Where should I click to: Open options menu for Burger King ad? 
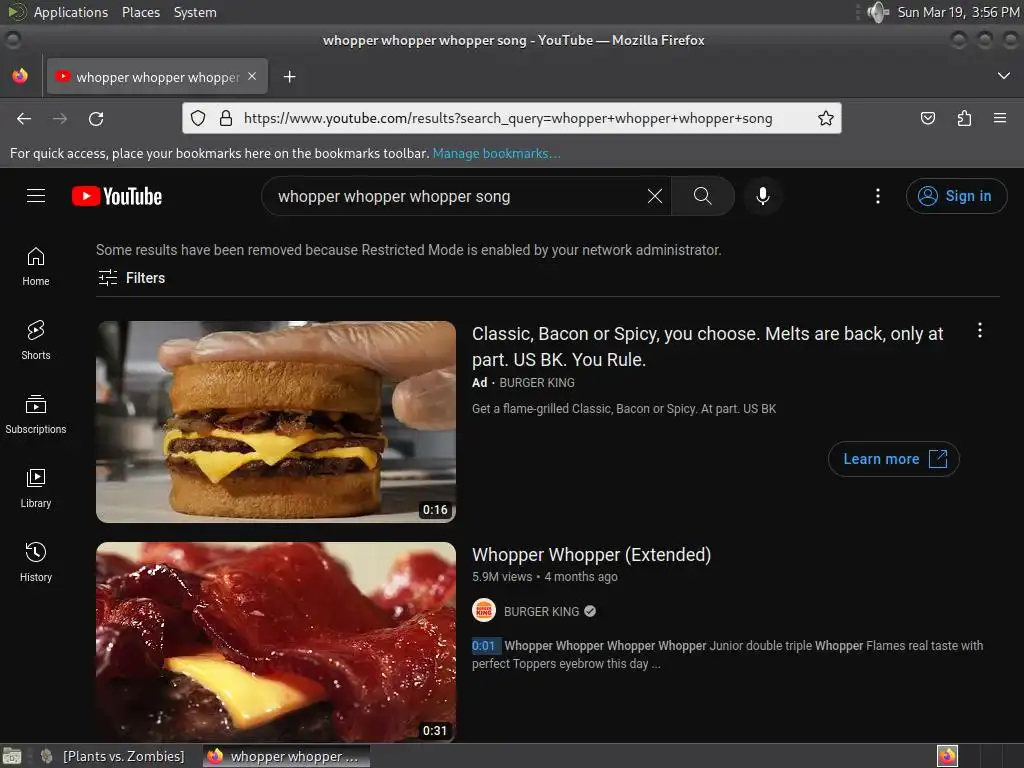pyautogui.click(x=980, y=330)
